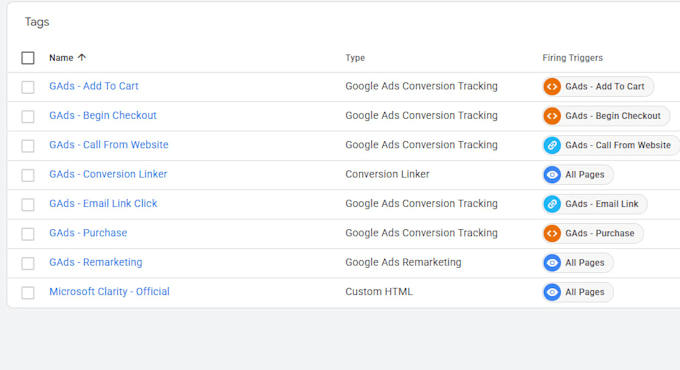The image size is (680, 370).
Task: Click type cell of GAds - Add To Cart row
Action: pos(422,86)
